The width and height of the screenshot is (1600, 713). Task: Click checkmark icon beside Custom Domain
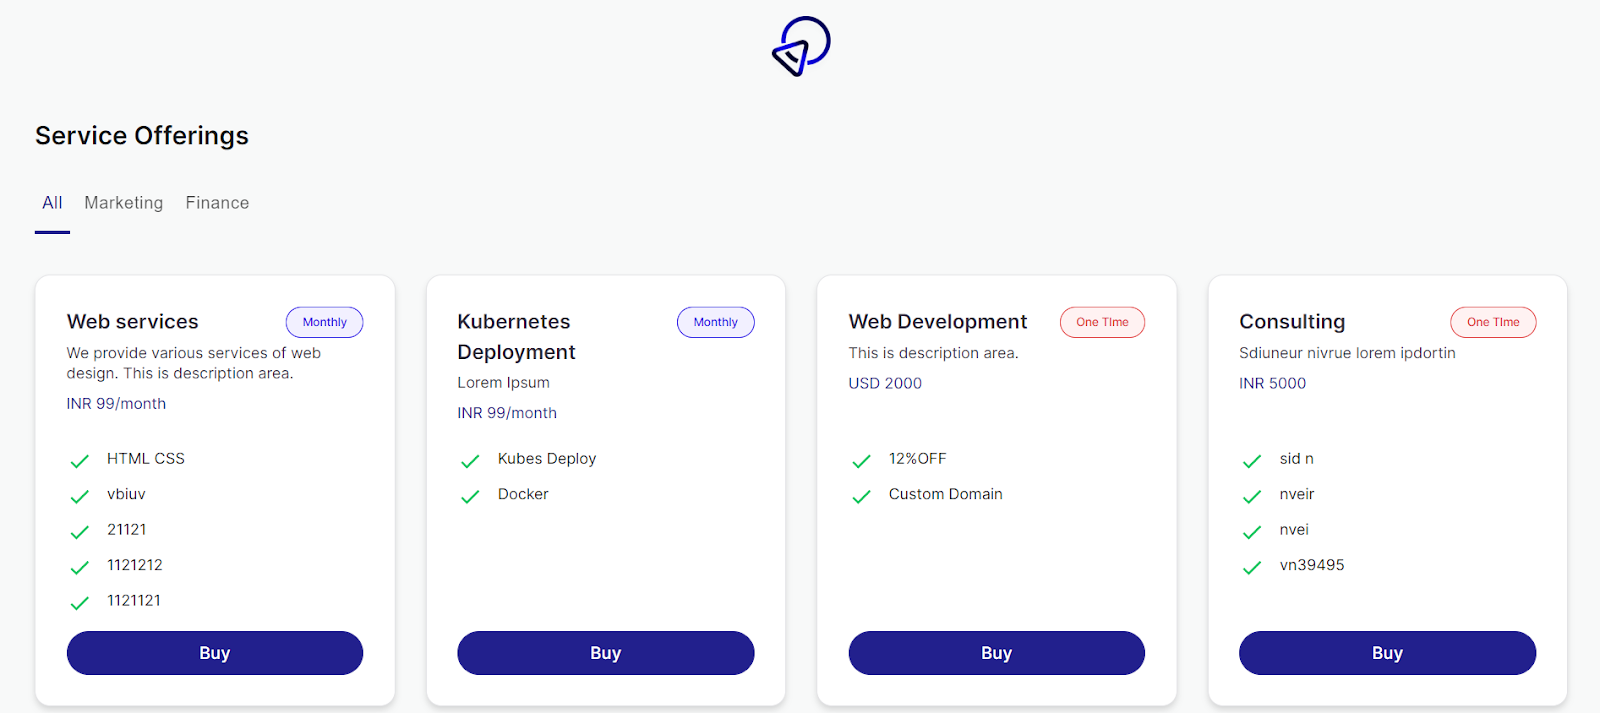click(x=861, y=497)
